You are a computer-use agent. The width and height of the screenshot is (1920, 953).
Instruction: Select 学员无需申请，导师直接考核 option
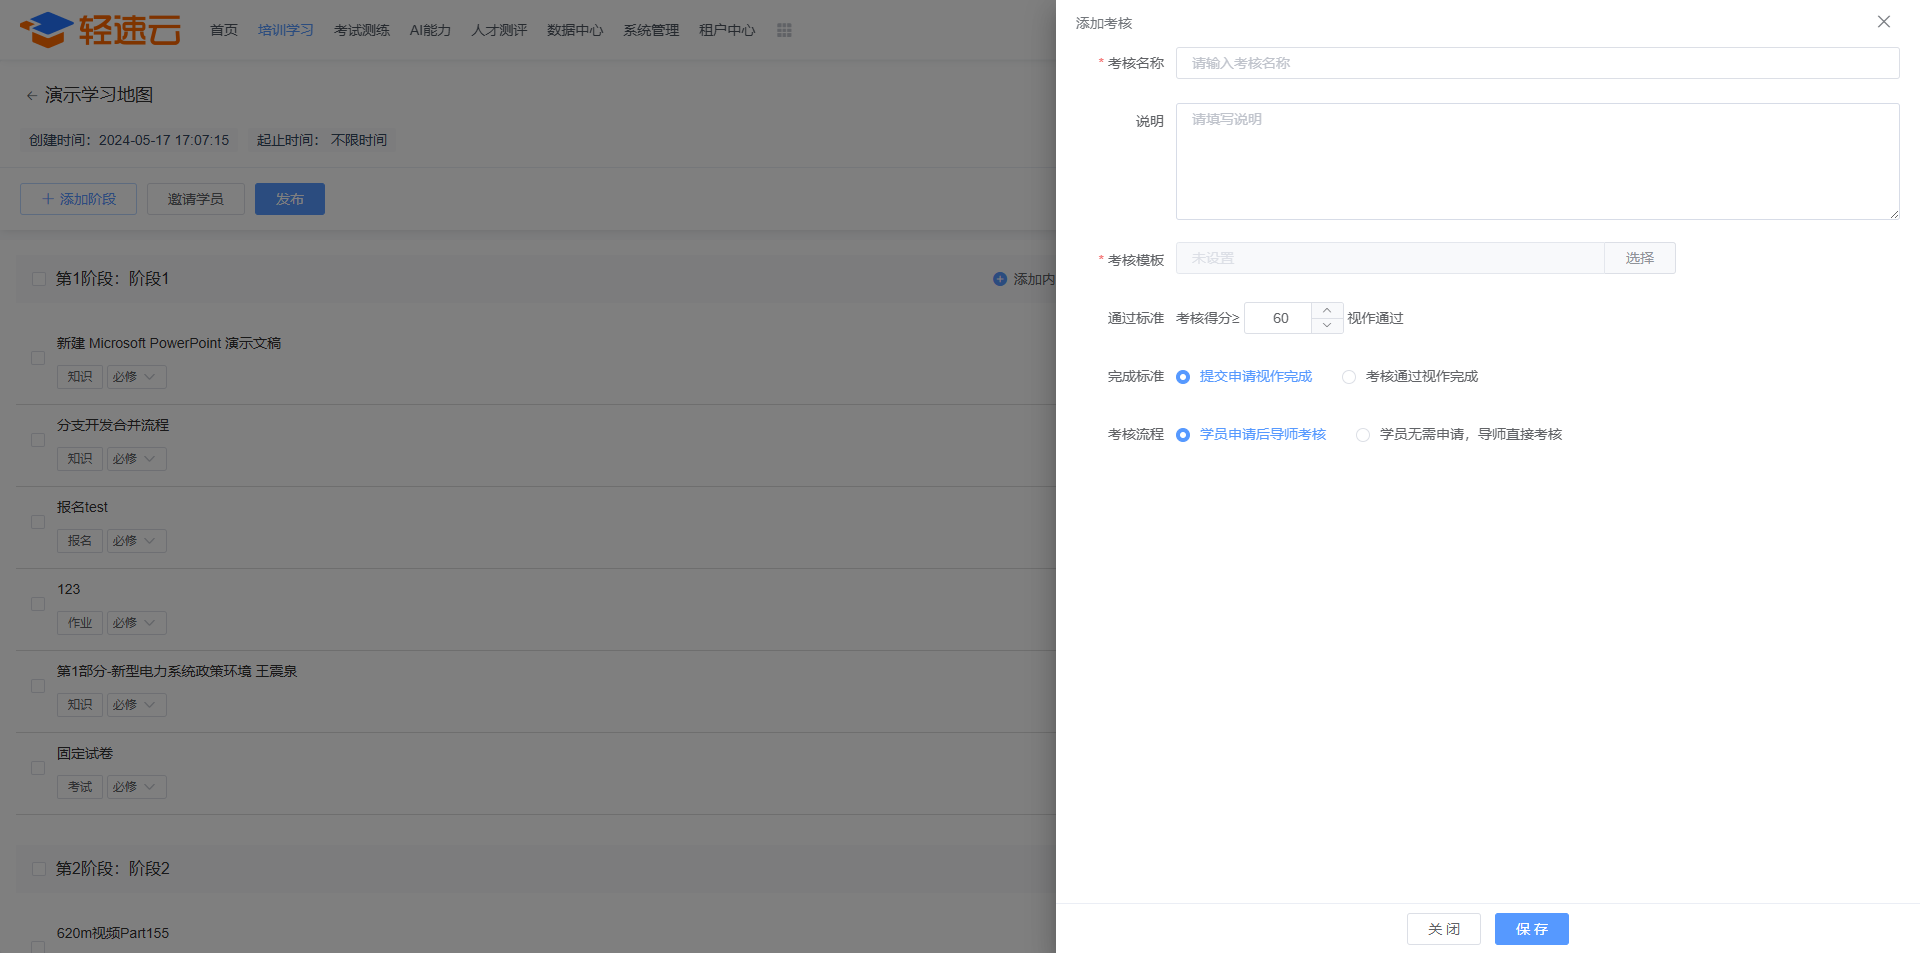click(1363, 435)
